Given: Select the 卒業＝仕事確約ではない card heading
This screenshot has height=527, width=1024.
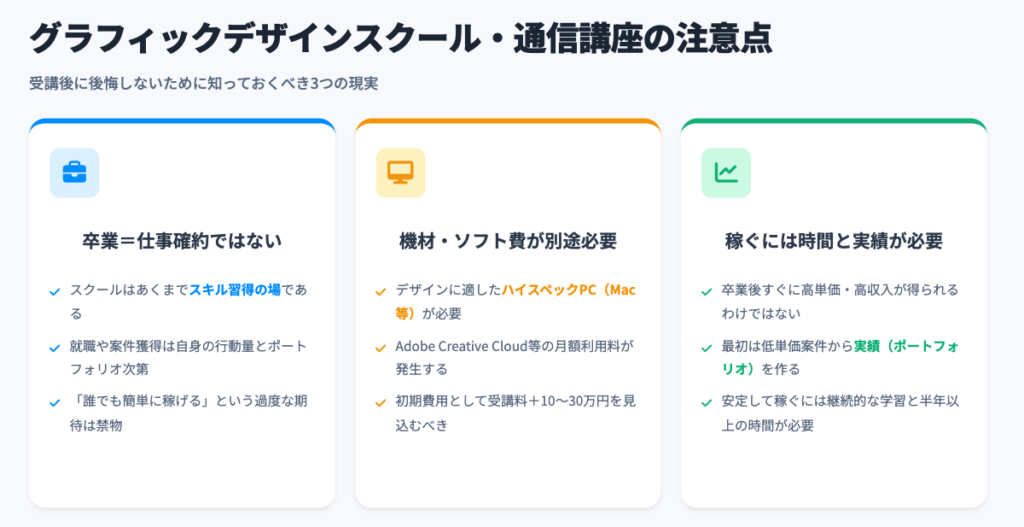Looking at the screenshot, I should (x=182, y=241).
